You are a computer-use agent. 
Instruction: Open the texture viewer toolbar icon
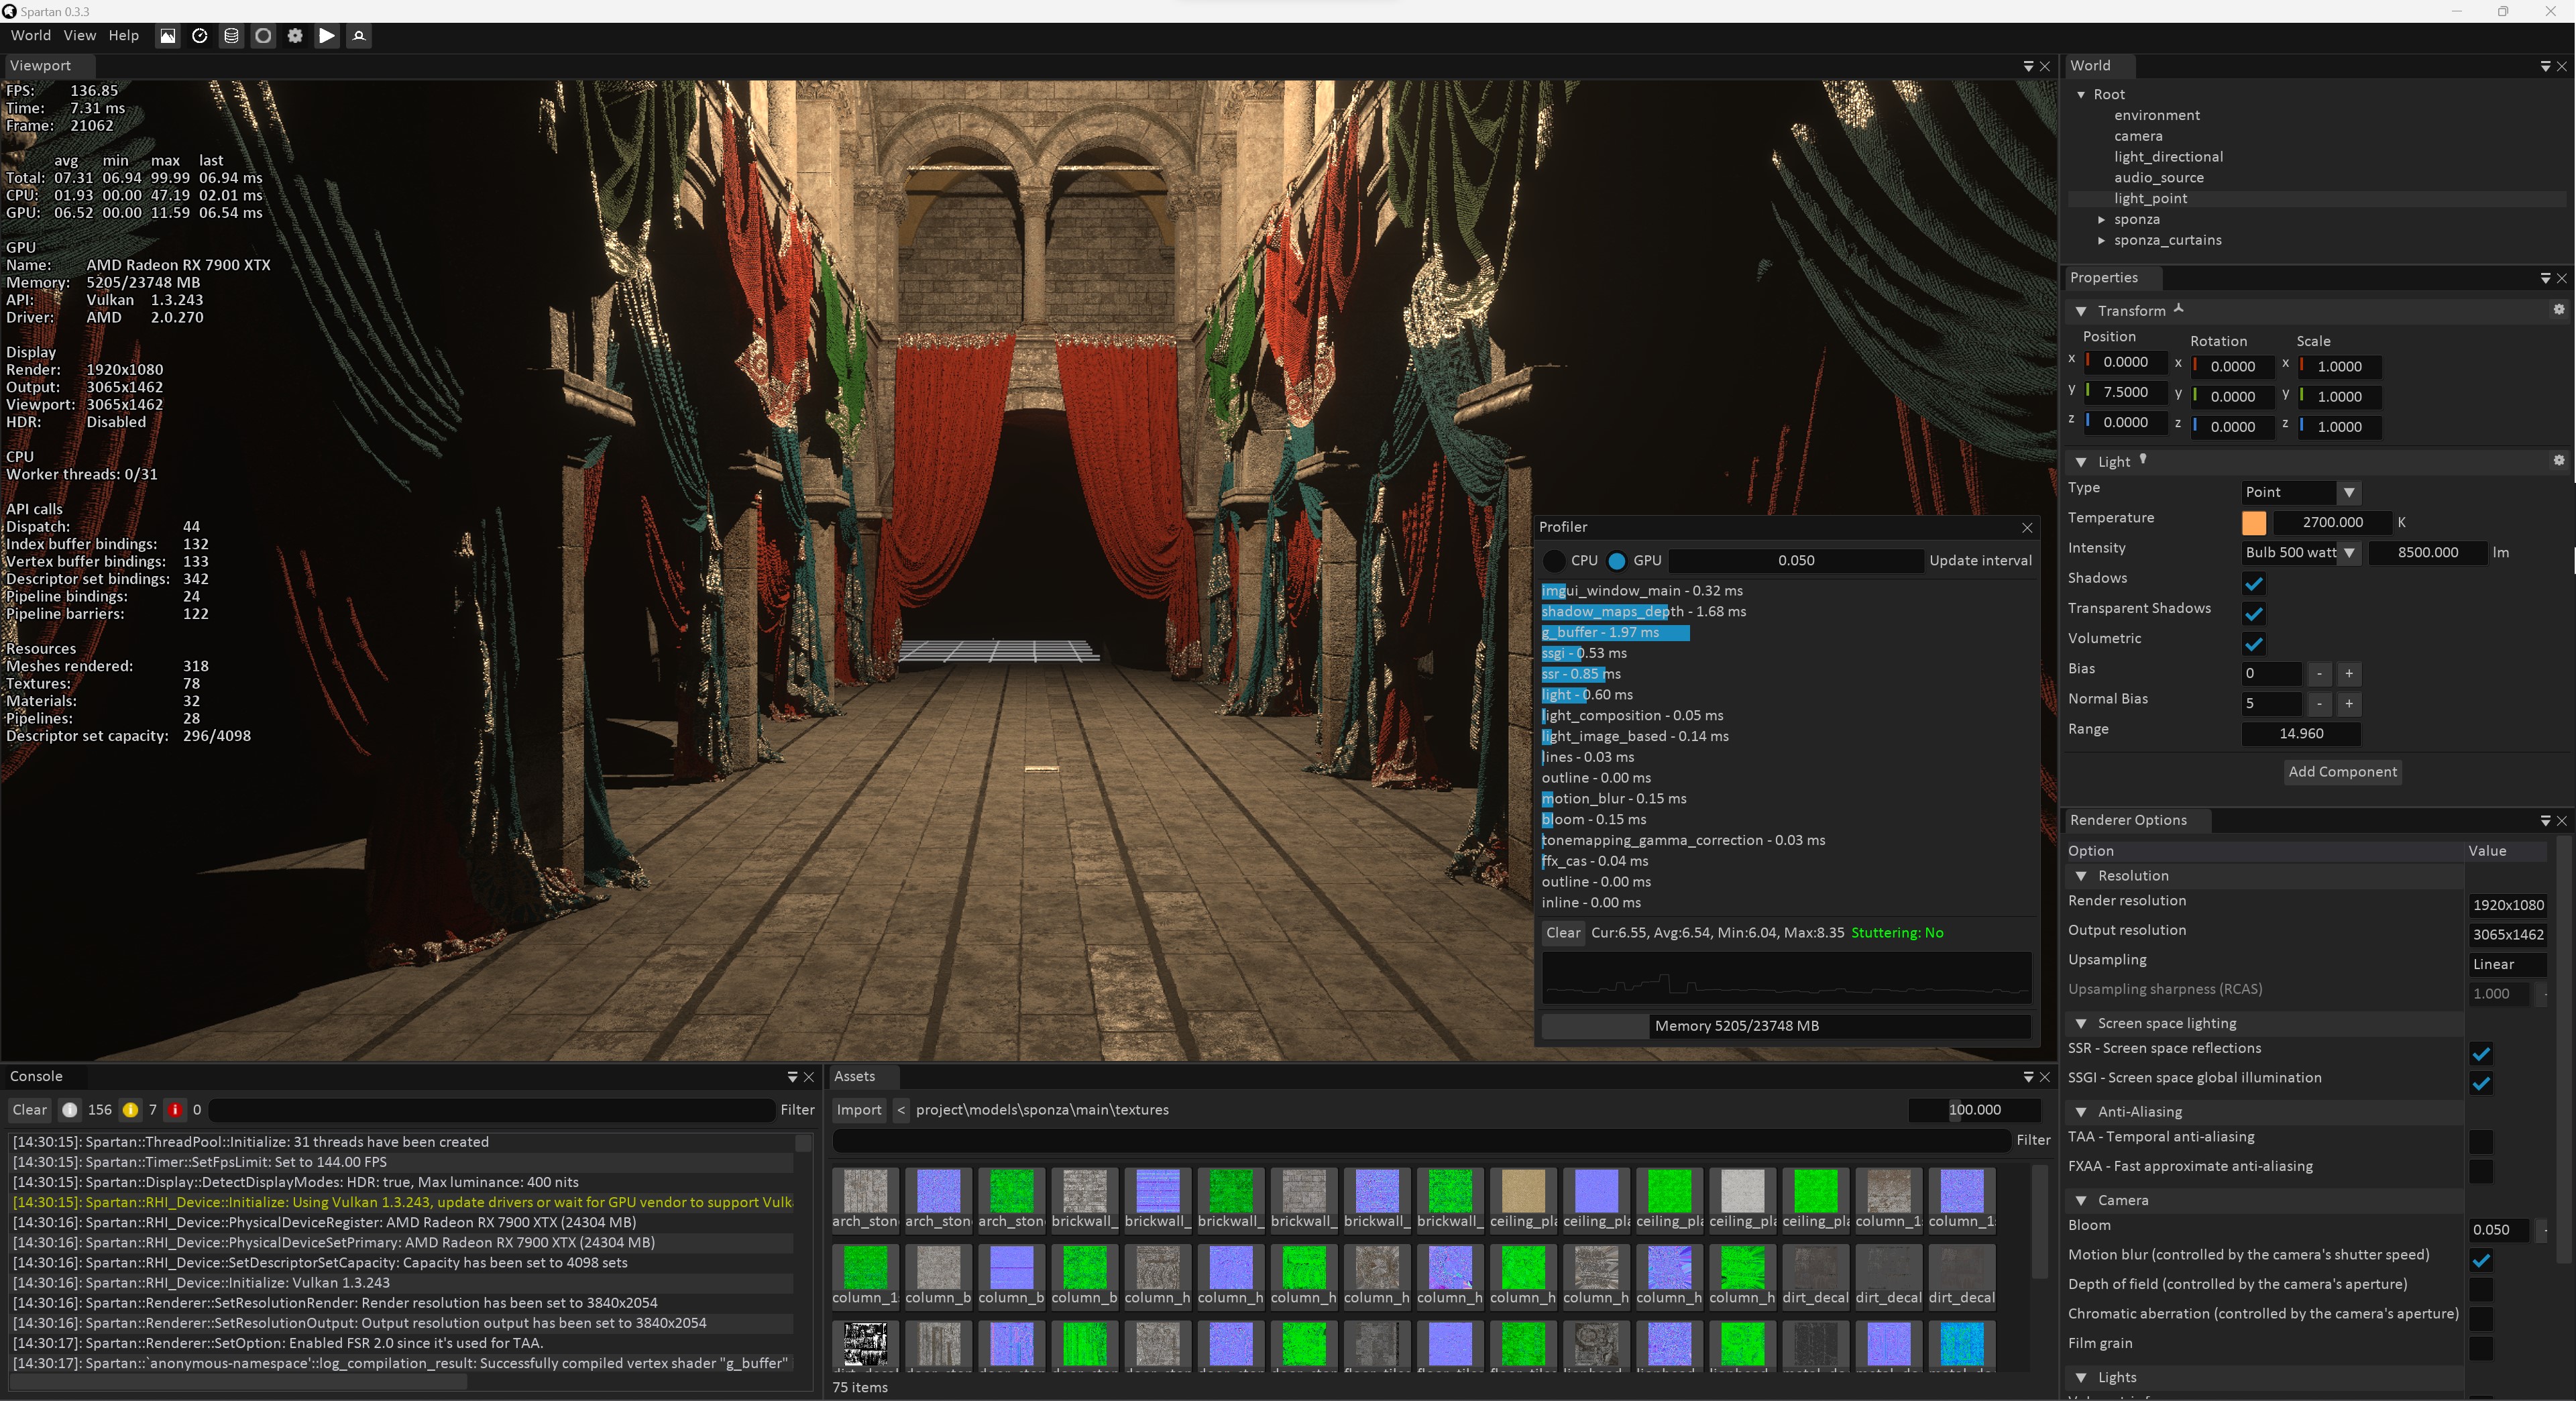[x=168, y=36]
